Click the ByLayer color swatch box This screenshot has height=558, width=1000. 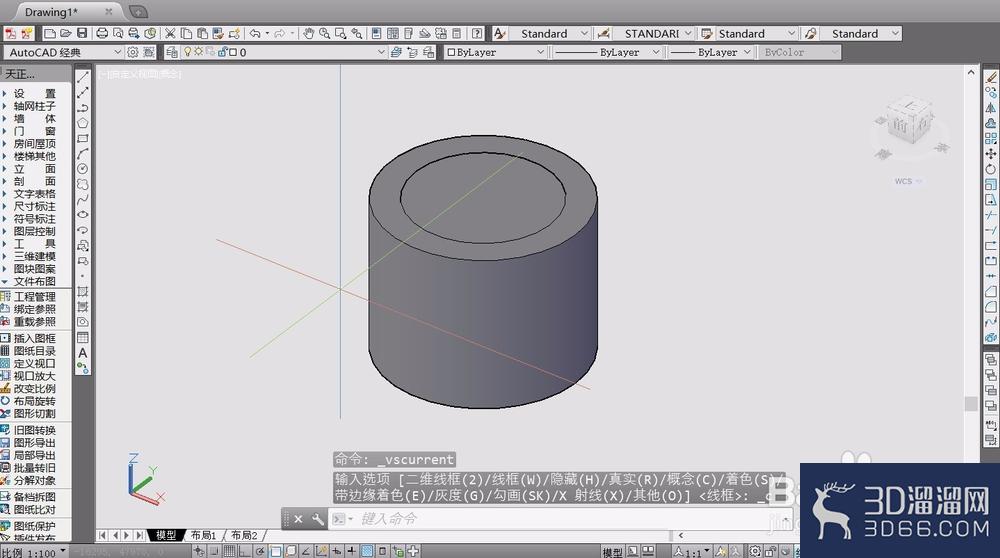(x=451, y=52)
